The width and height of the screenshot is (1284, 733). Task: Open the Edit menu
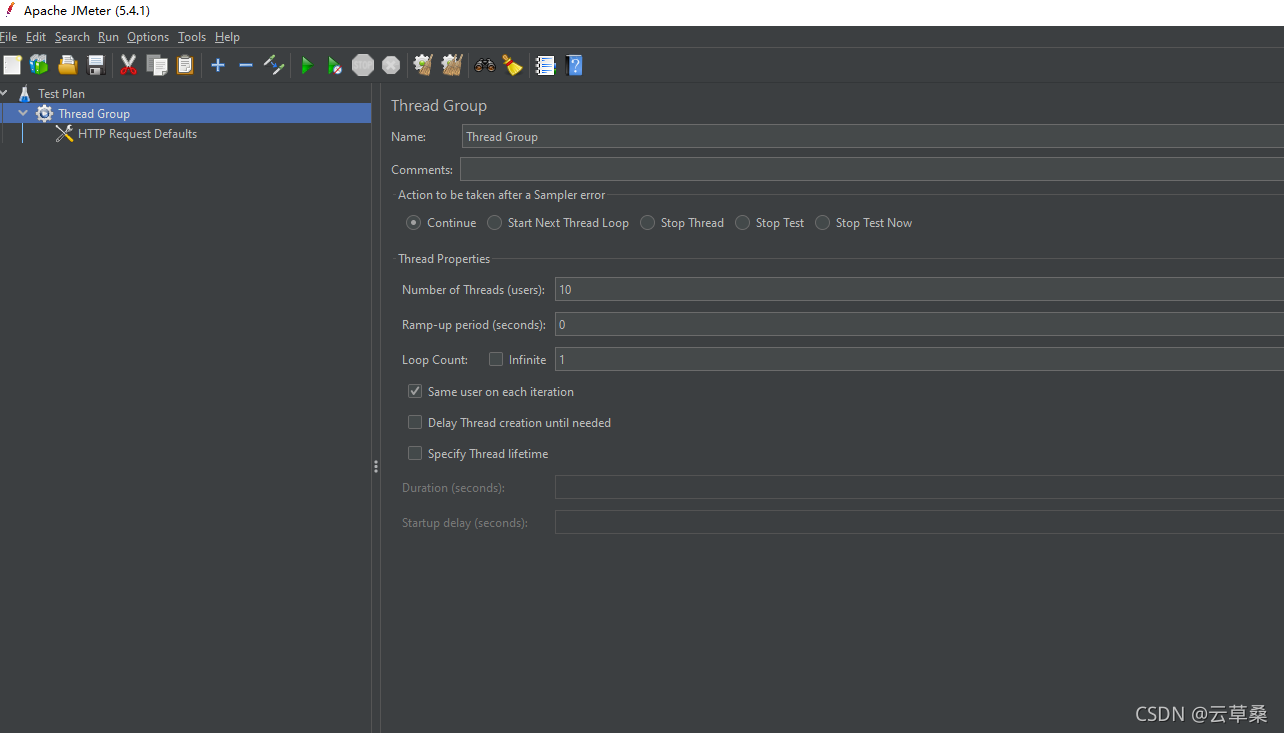(36, 37)
